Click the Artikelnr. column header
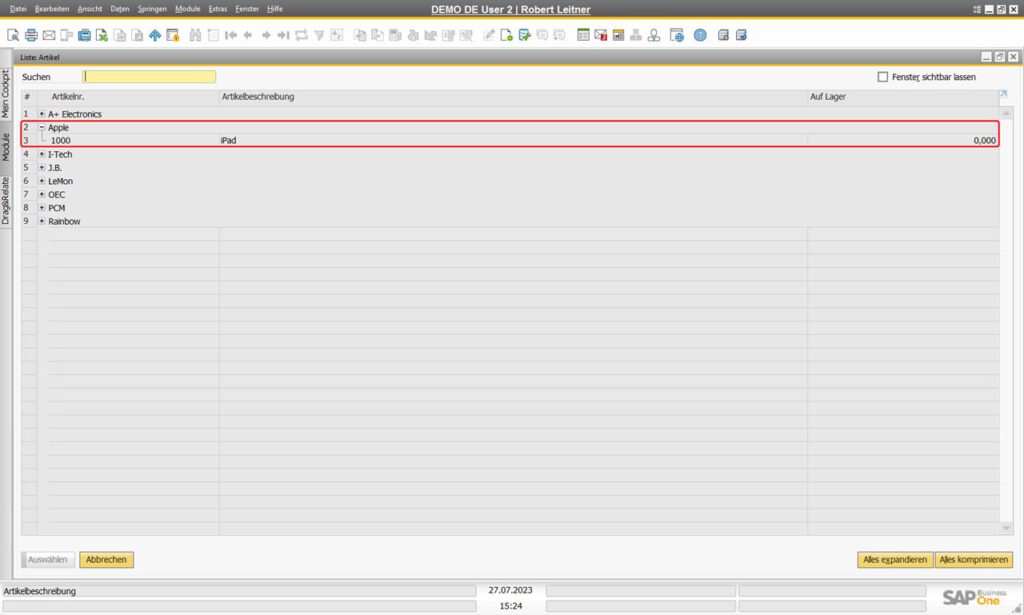Image resolution: width=1024 pixels, height=615 pixels. point(68,97)
